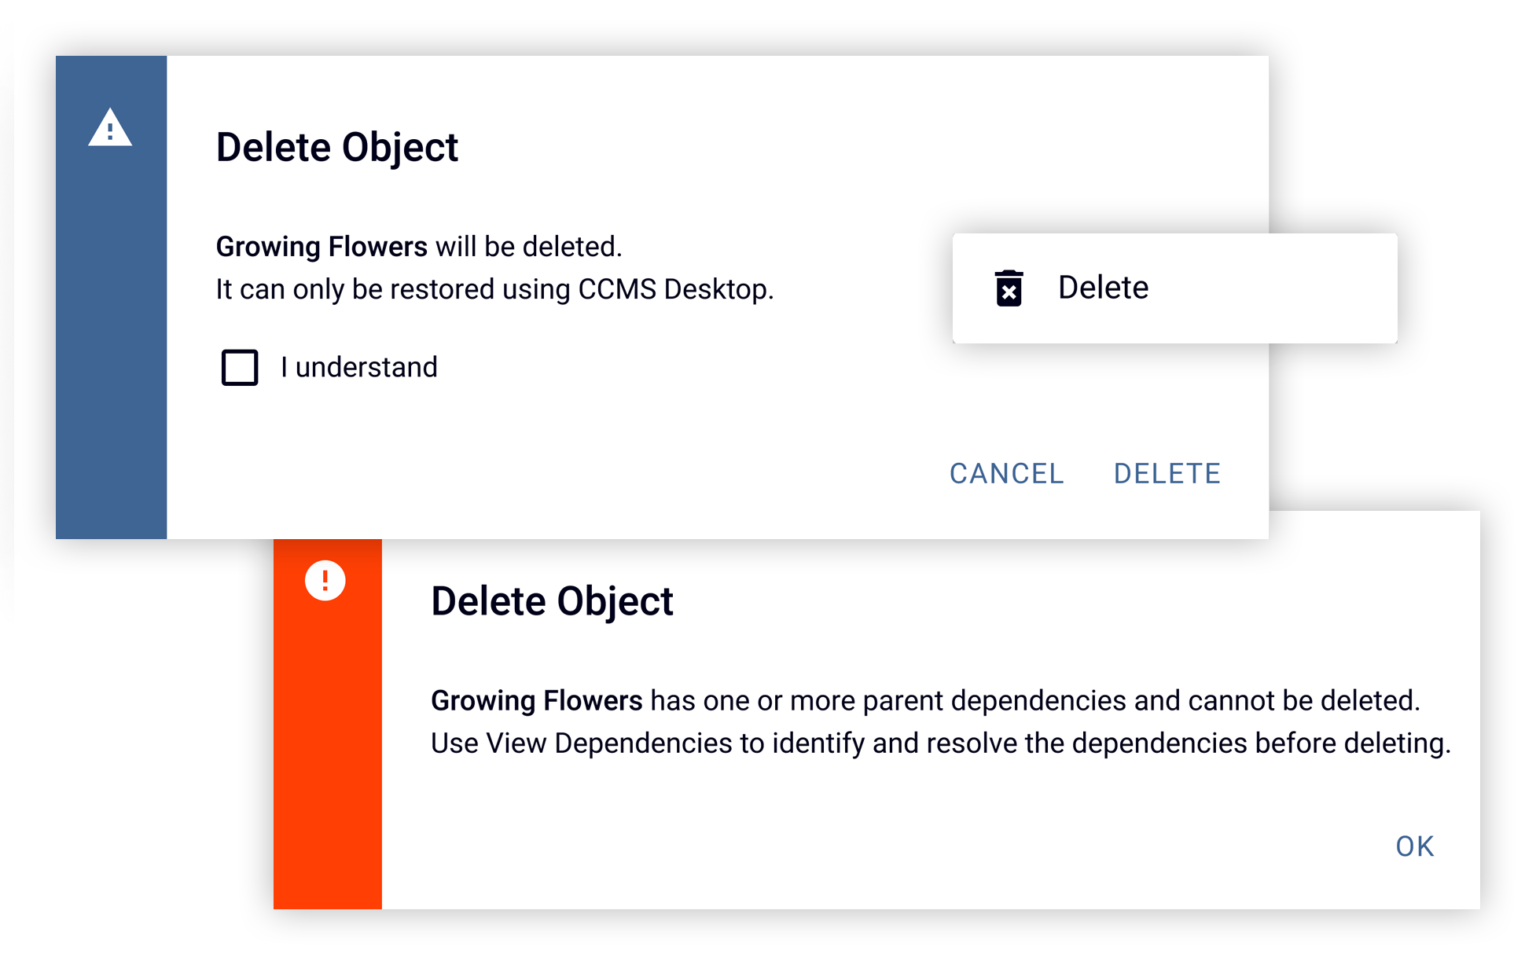Click the trash can delete icon

[x=1009, y=288]
